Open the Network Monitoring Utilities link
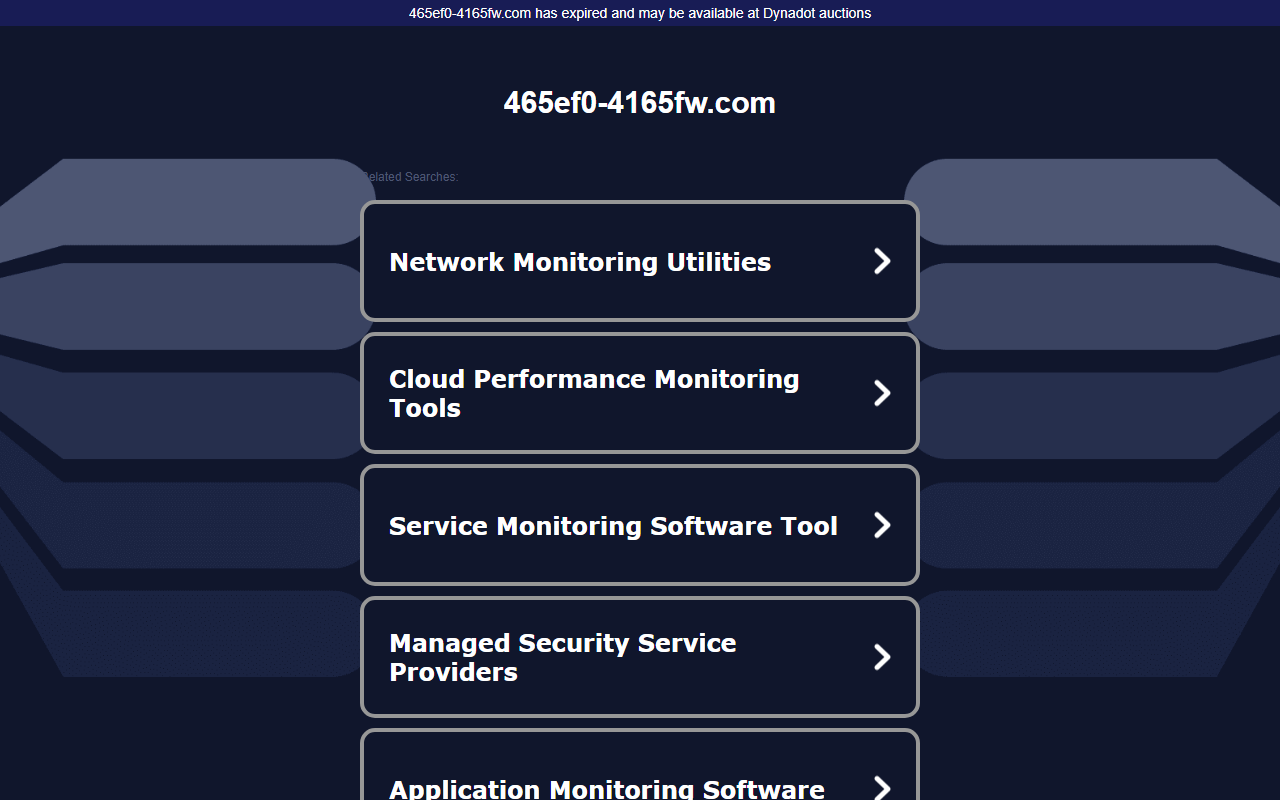 pyautogui.click(x=639, y=261)
